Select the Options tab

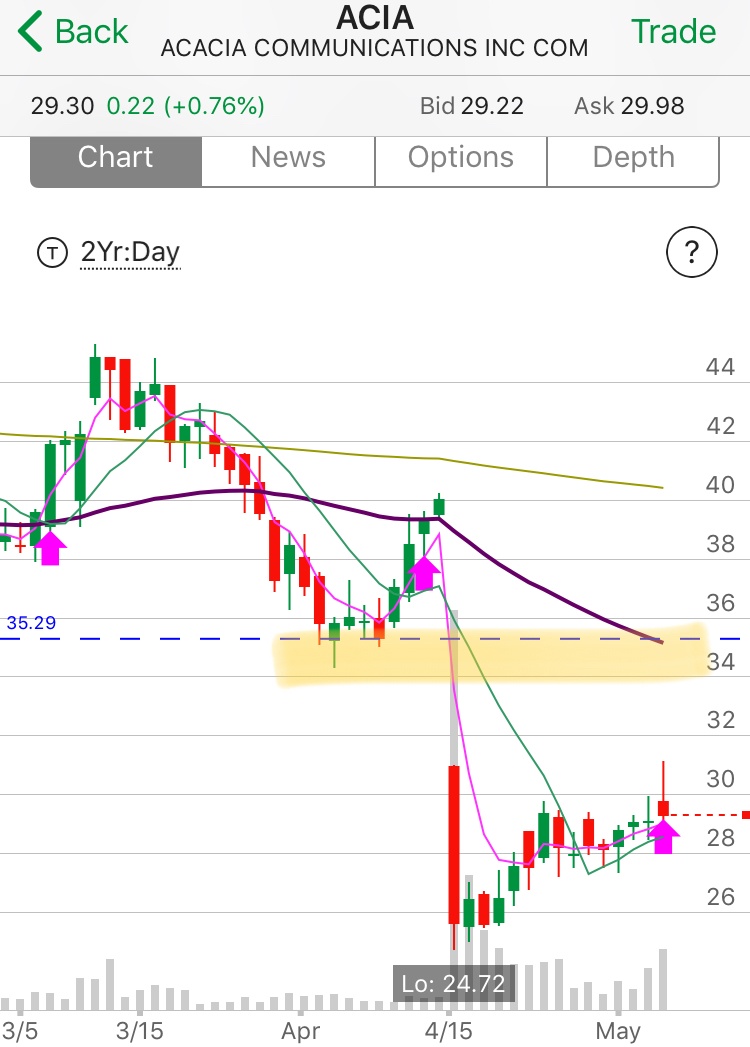461,158
